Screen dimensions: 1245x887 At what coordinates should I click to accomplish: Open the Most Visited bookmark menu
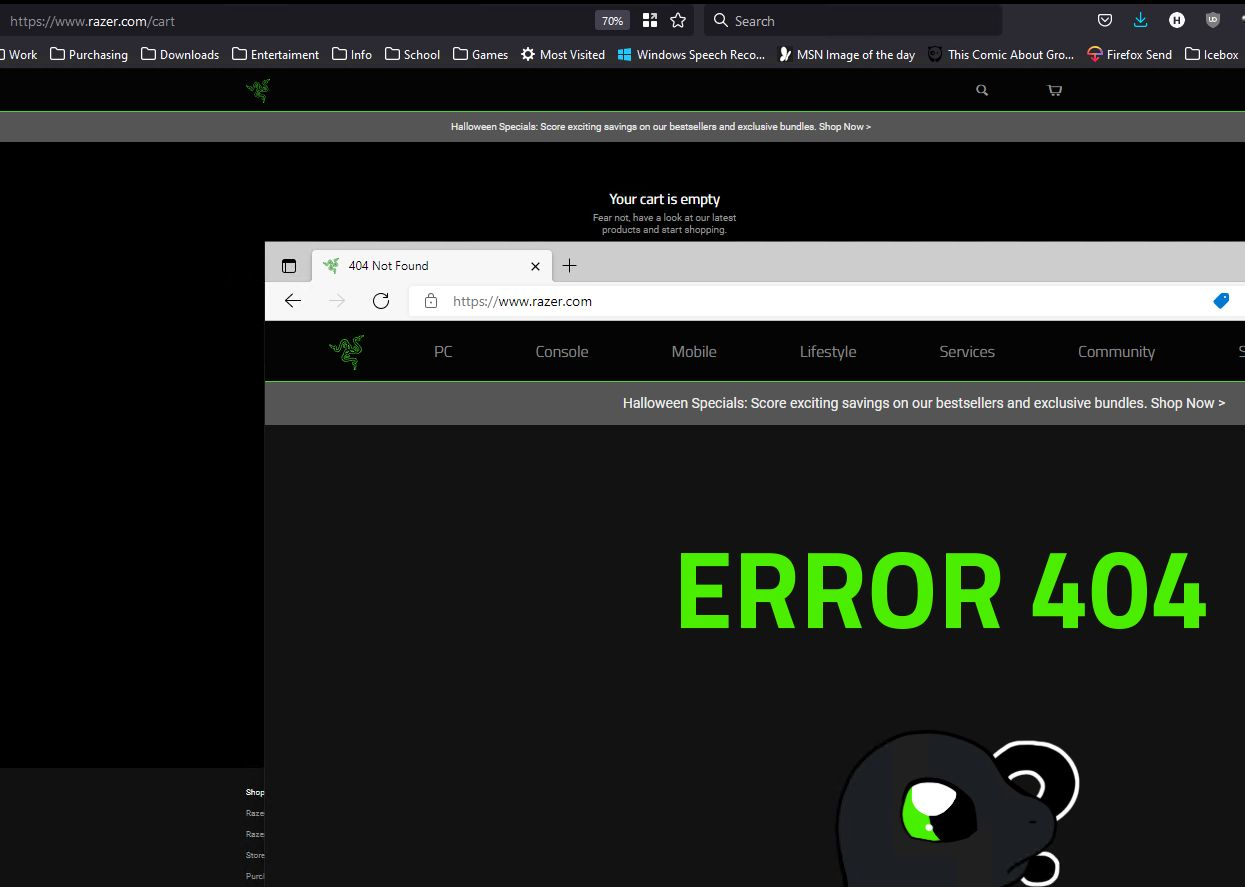tap(563, 55)
